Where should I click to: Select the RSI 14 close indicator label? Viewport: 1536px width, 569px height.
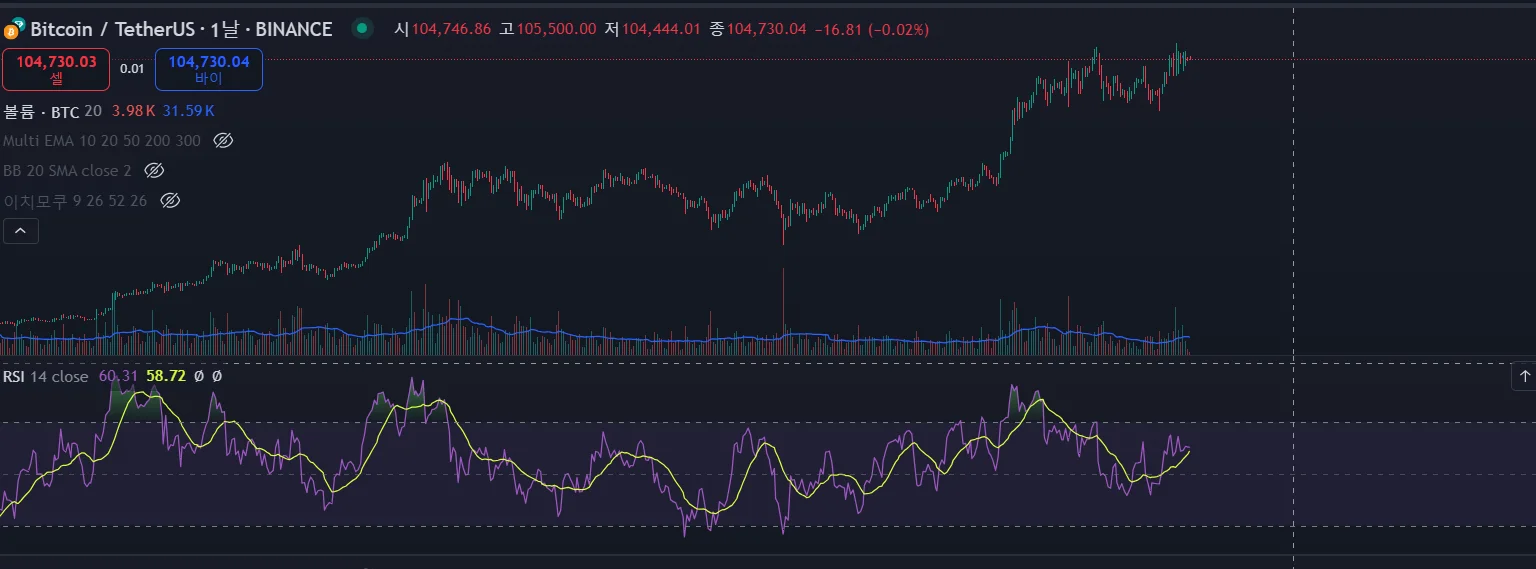coord(45,376)
